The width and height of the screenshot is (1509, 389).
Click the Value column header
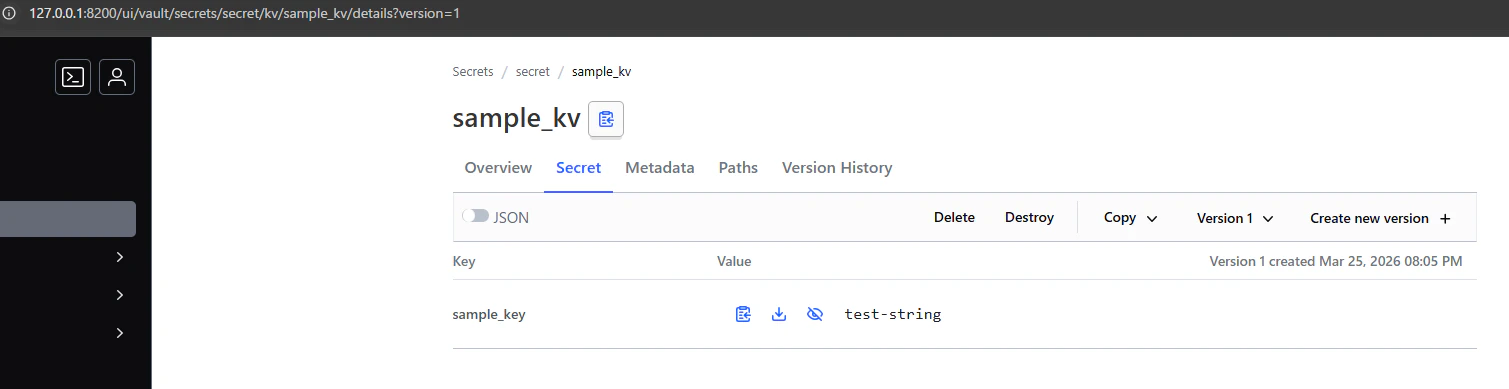pos(734,261)
